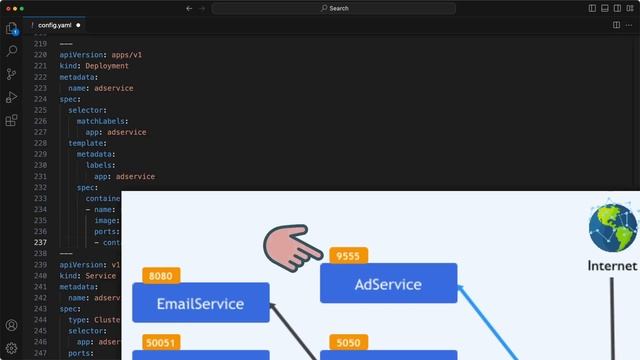Open the Source Control view
640x360 pixels.
11,74
